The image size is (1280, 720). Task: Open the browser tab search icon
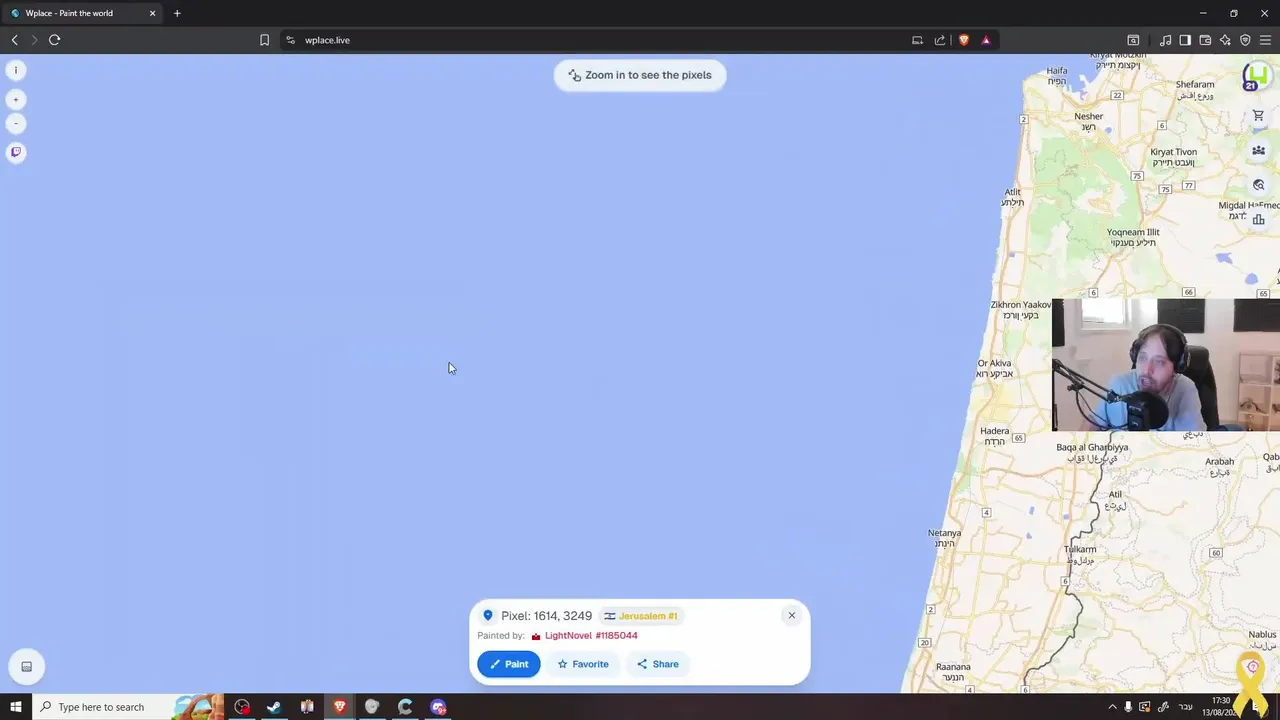click(1133, 40)
